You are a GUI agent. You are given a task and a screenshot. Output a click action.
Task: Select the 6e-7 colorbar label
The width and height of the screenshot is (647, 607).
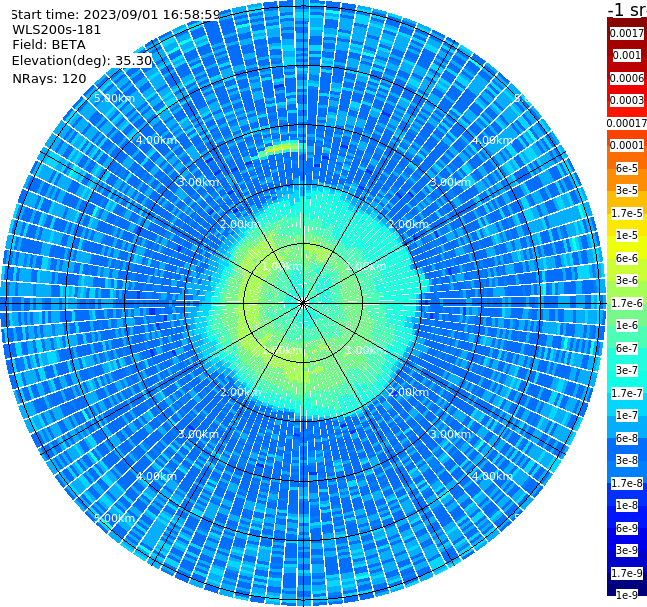pyautogui.click(x=627, y=348)
